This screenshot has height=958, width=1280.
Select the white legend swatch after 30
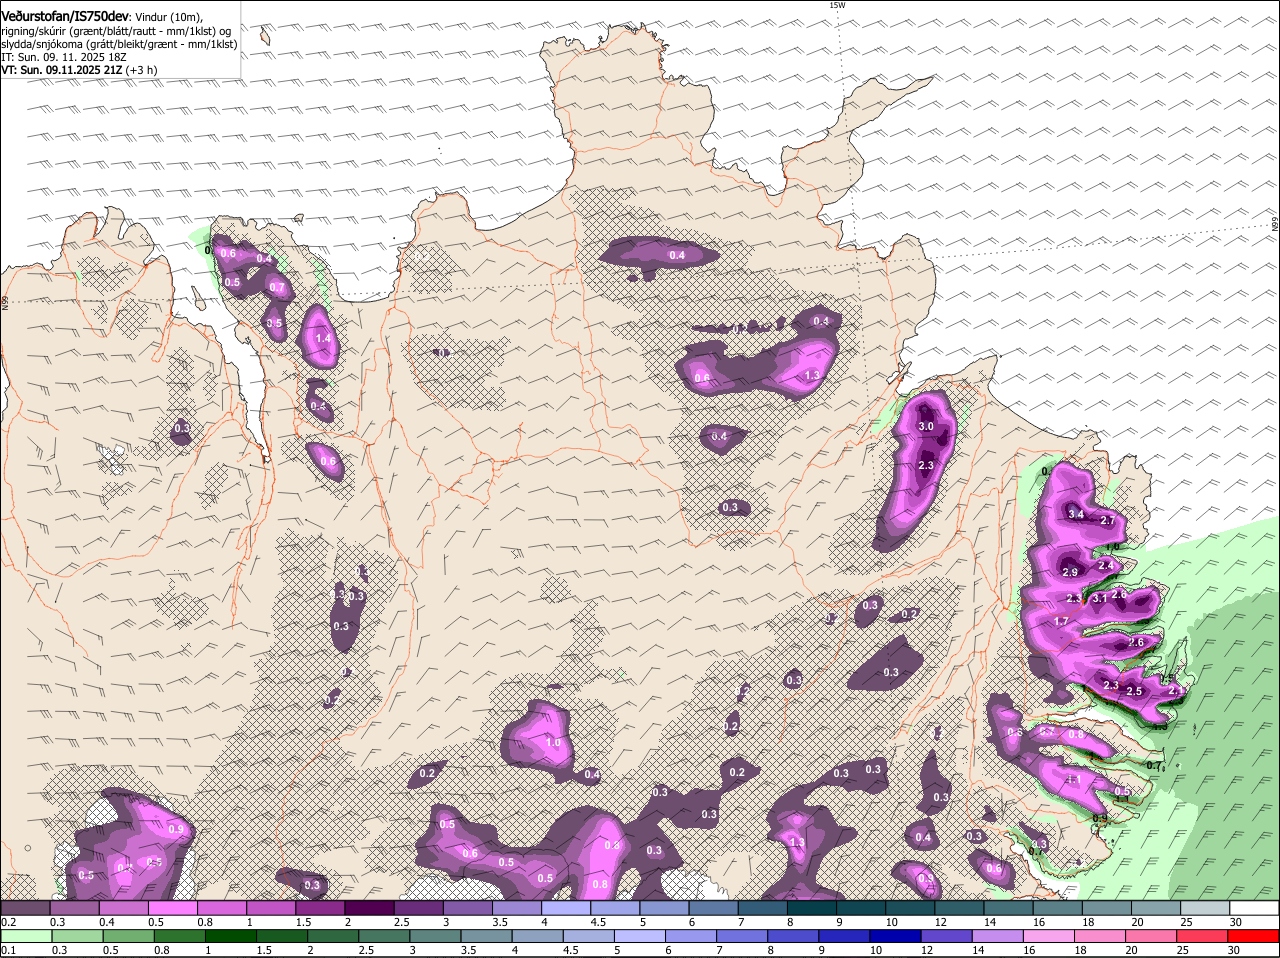pos(1255,907)
